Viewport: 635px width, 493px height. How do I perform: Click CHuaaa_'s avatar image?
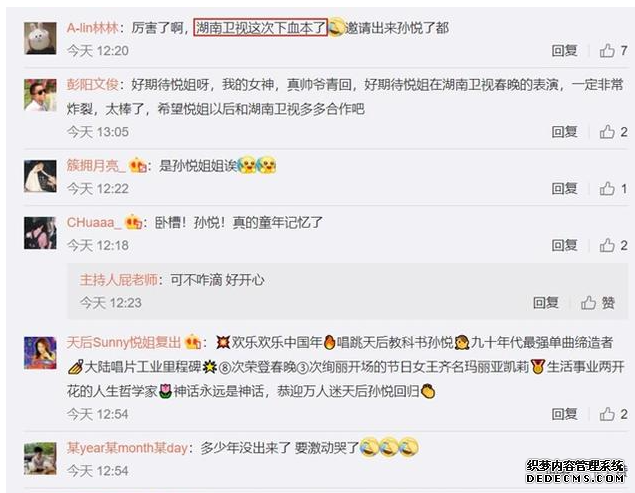coord(40,233)
